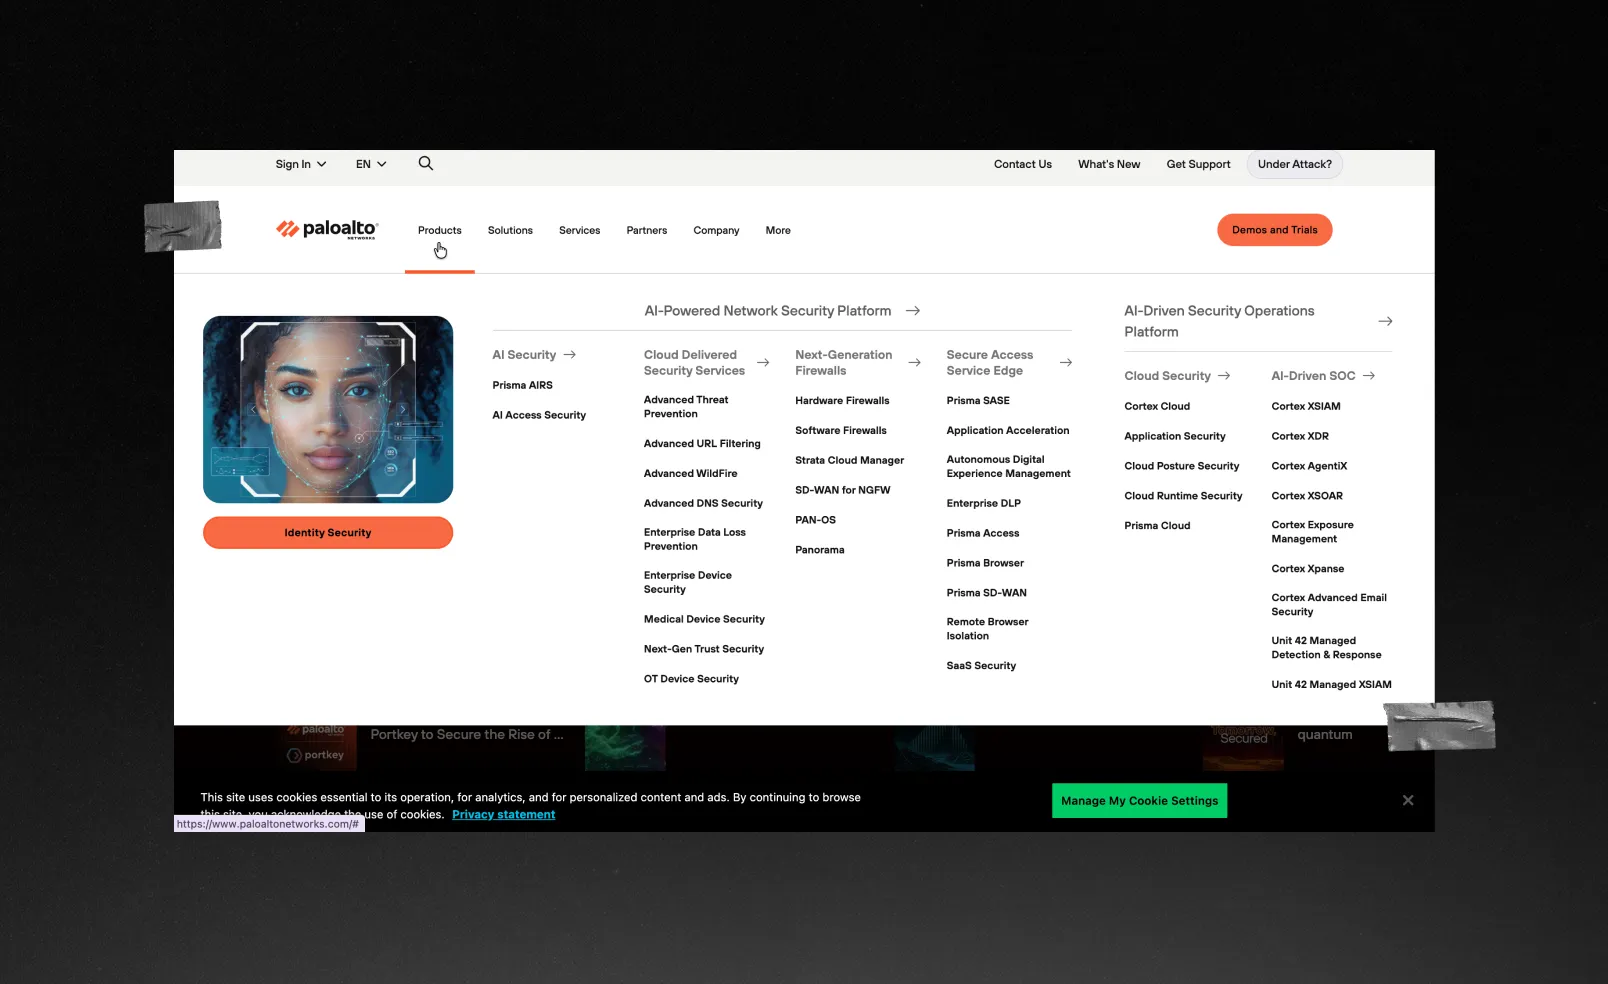Click arrow next to AI Security
Image resolution: width=1608 pixels, height=984 pixels.
pos(570,355)
